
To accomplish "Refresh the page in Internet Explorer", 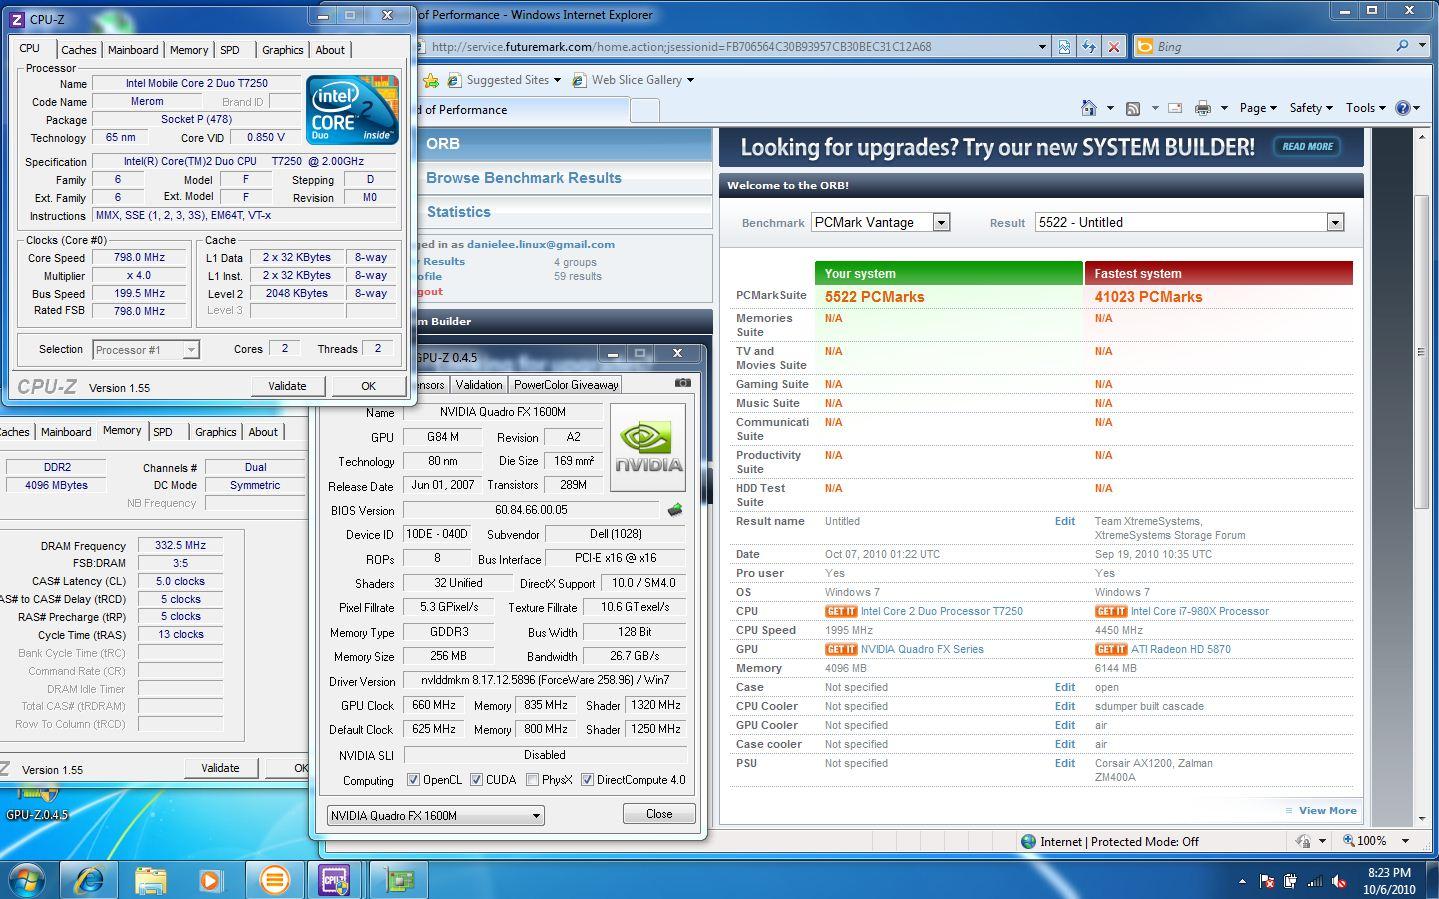I will point(1088,47).
